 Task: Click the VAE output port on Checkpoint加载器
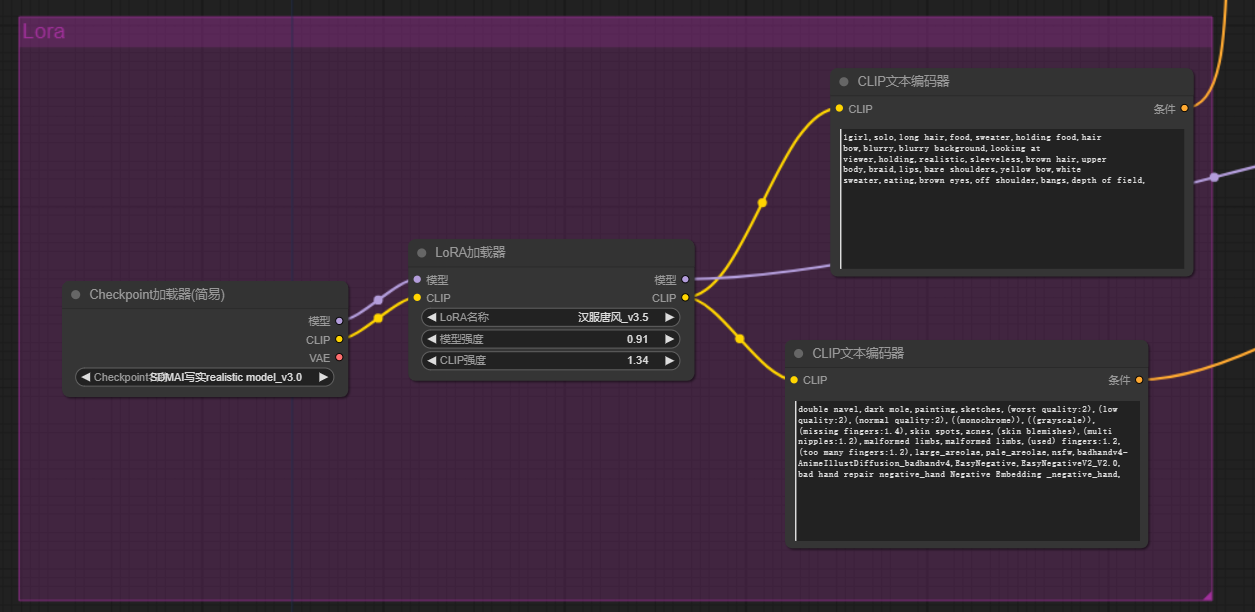(339, 358)
